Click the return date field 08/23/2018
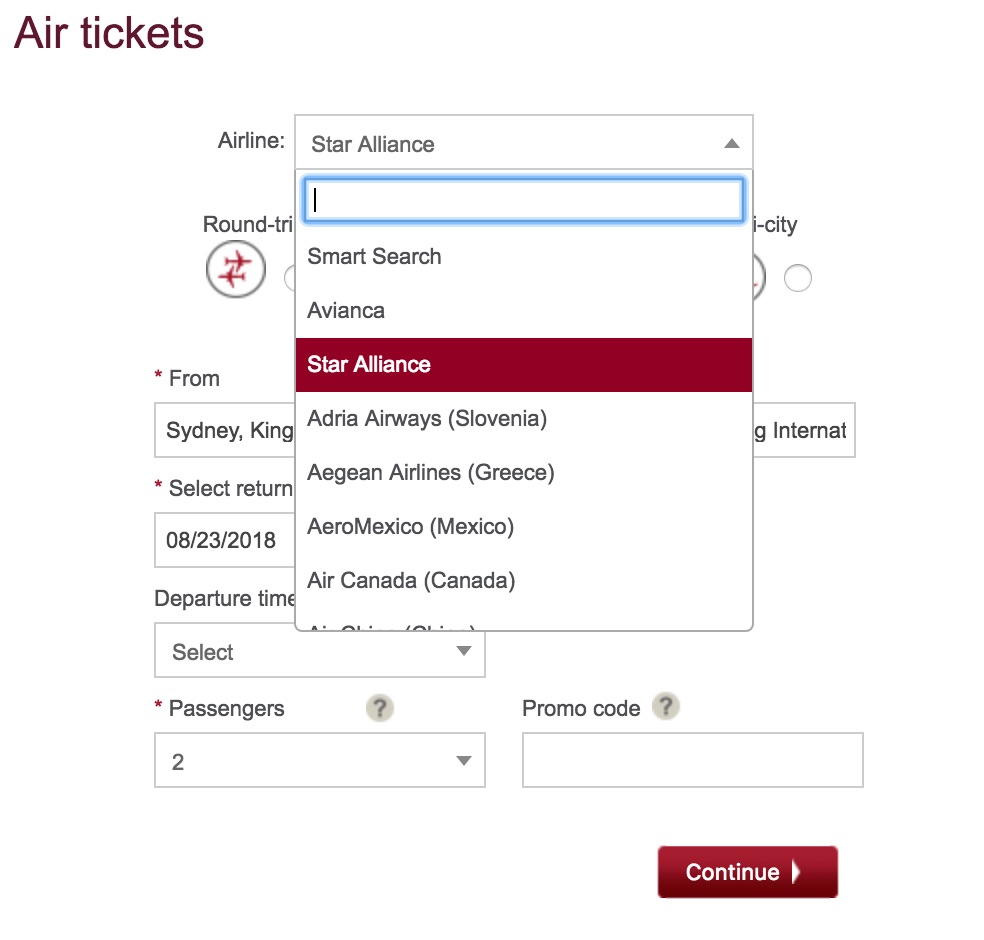Screen dimensions: 984x940 coord(225,540)
